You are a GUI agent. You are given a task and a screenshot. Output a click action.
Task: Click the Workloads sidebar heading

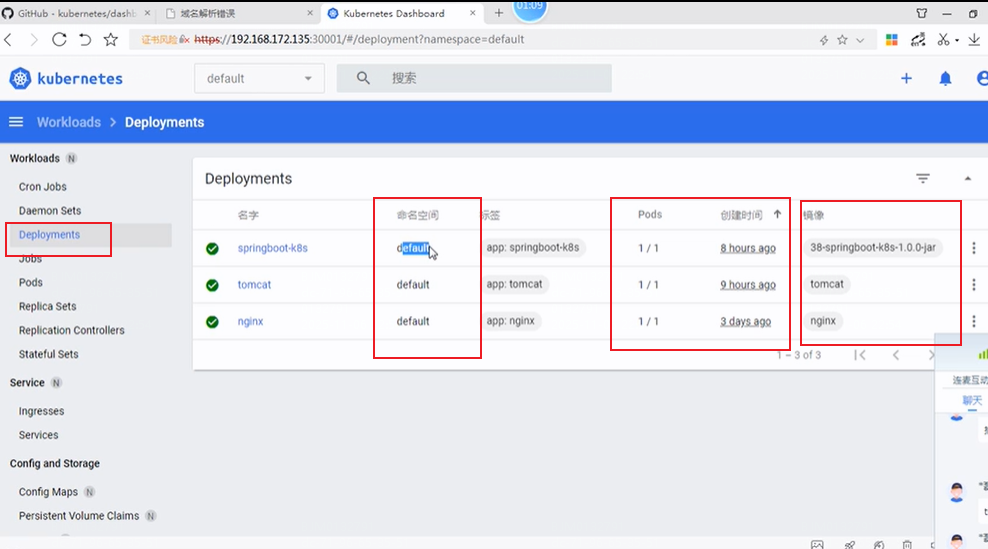point(35,158)
